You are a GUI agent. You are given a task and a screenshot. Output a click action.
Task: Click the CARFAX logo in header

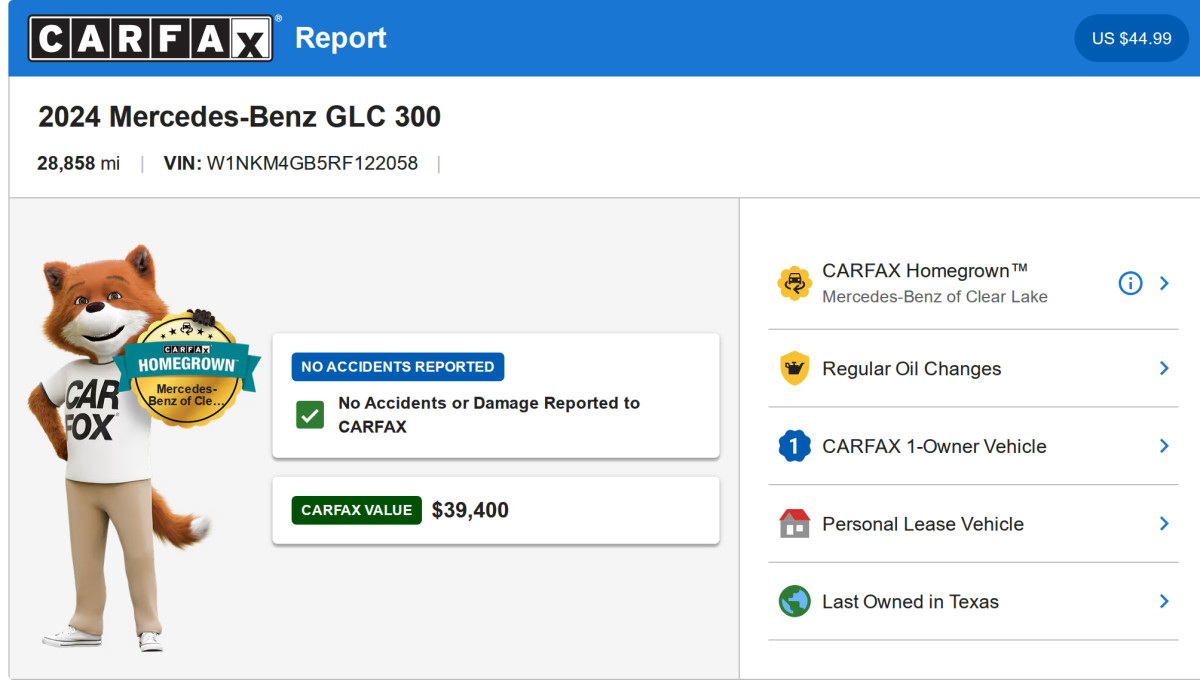click(x=151, y=38)
